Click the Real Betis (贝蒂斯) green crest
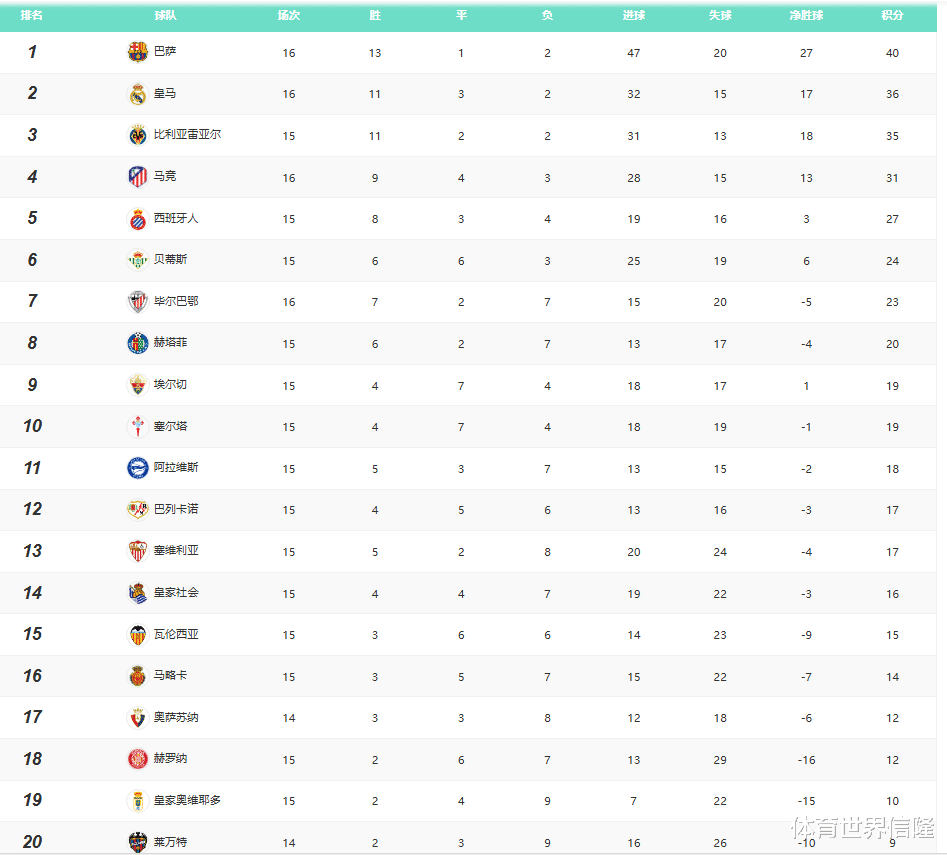947x855 pixels. [138, 260]
